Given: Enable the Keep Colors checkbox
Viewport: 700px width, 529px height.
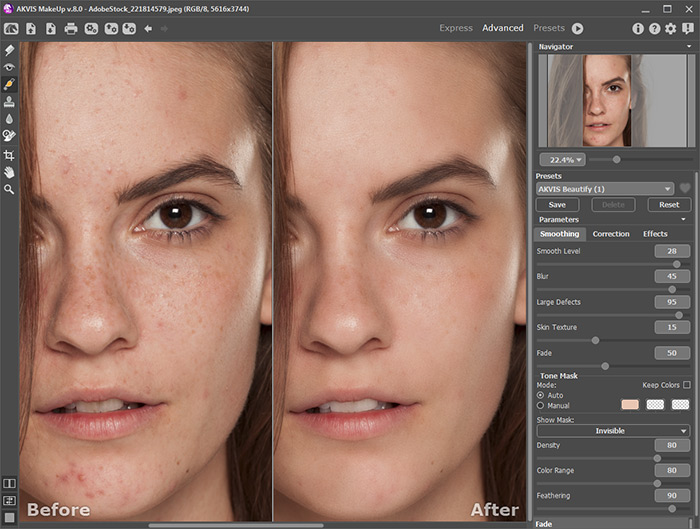Looking at the screenshot, I should coord(686,385).
